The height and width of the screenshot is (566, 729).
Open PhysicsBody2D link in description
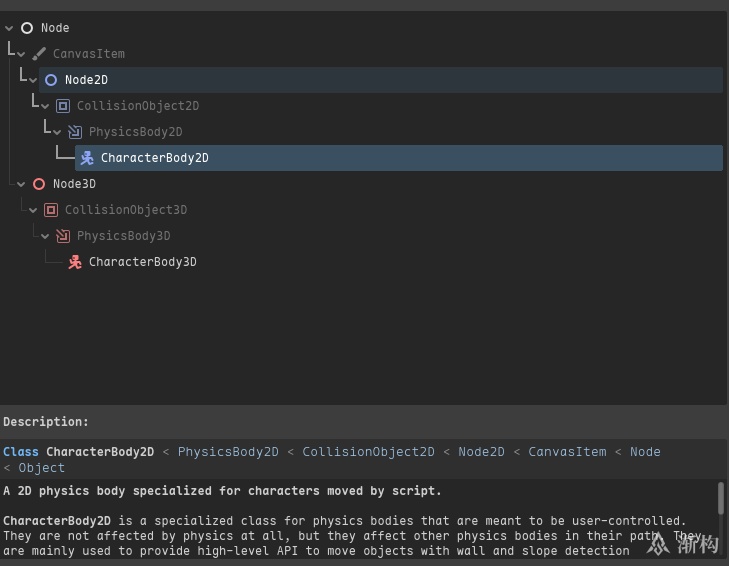[227, 452]
